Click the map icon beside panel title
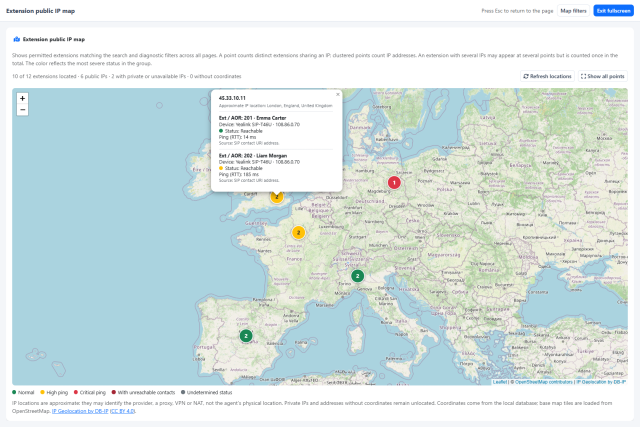The width and height of the screenshot is (640, 427). tap(17, 40)
